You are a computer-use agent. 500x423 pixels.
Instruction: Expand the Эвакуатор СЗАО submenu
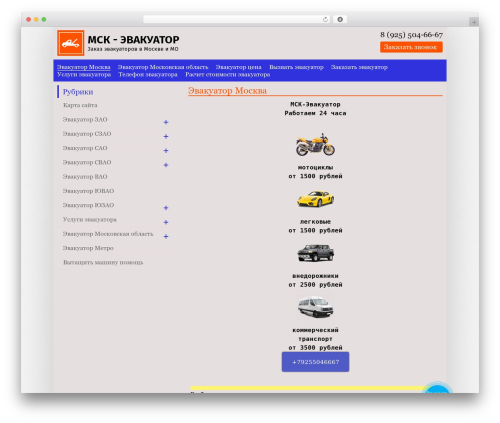point(166,137)
